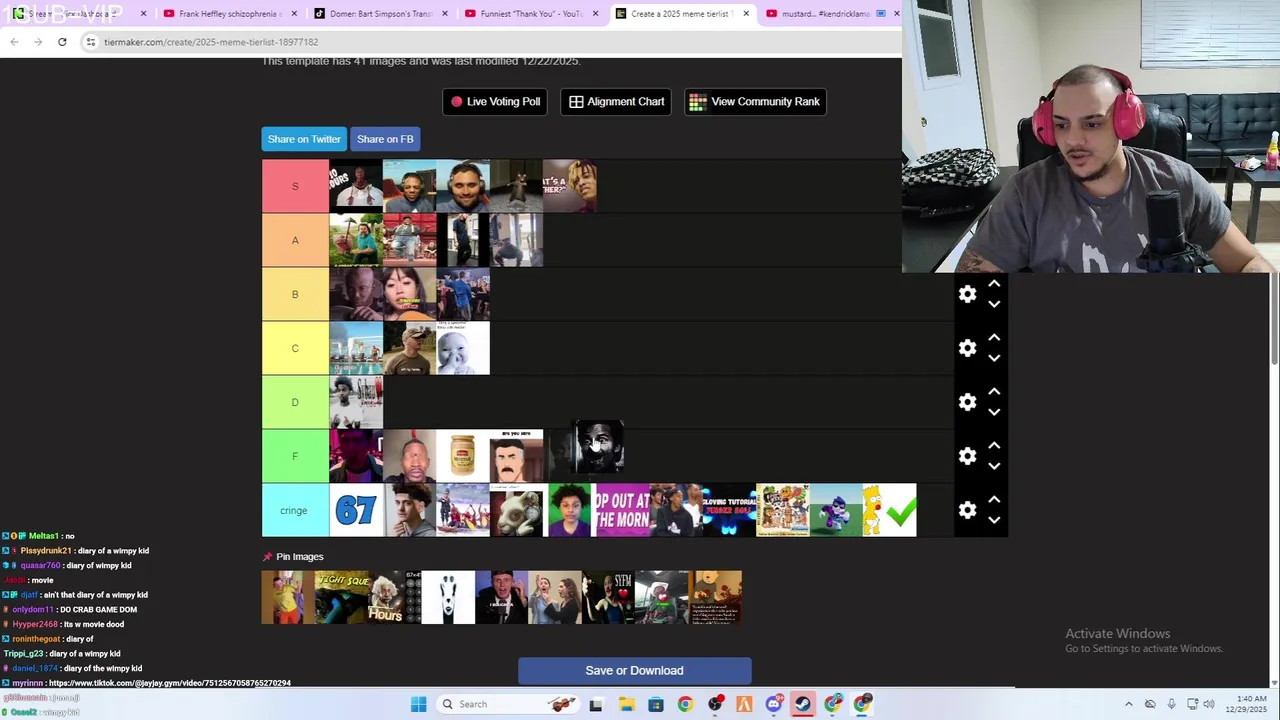Open Task View from the taskbar
1280x720 pixels.
click(x=596, y=704)
